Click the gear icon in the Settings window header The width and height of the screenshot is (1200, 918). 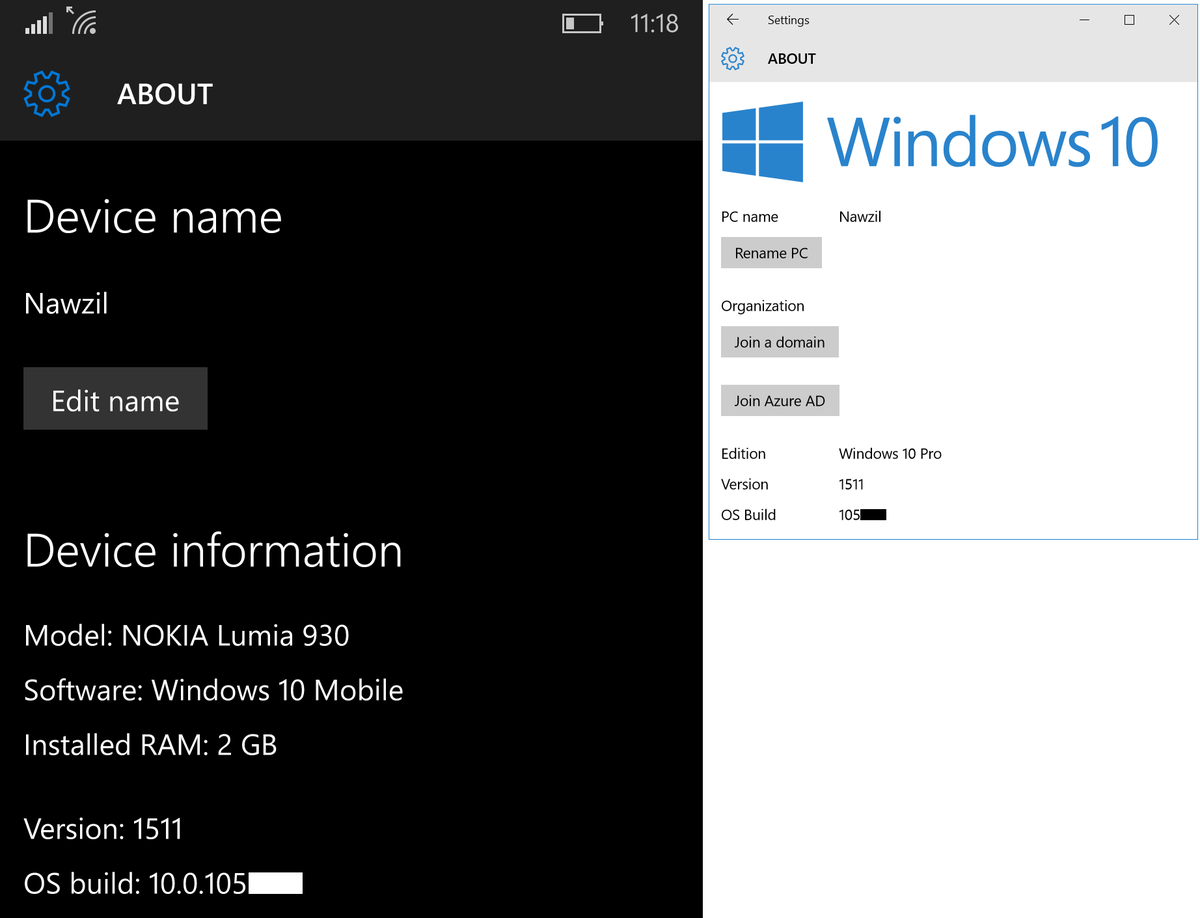(733, 58)
